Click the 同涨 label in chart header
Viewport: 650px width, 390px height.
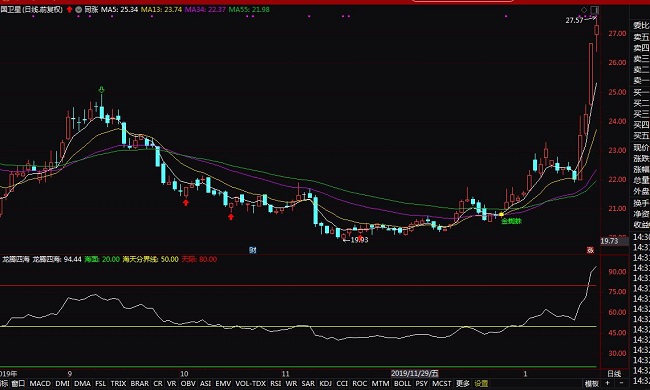(x=91, y=9)
